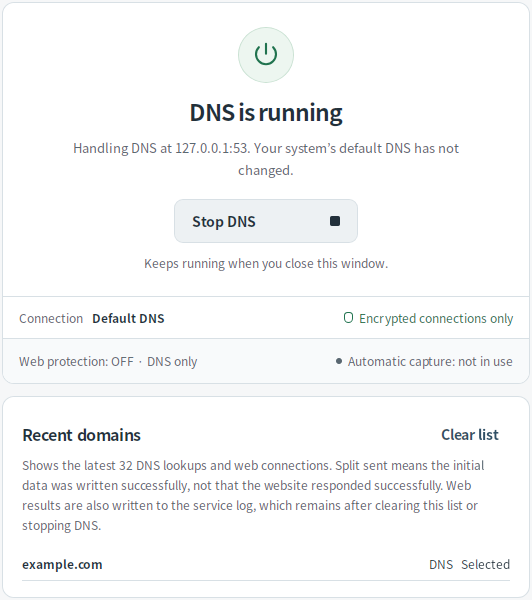
Task: Select the example.com domain entry
Action: pos(62,564)
